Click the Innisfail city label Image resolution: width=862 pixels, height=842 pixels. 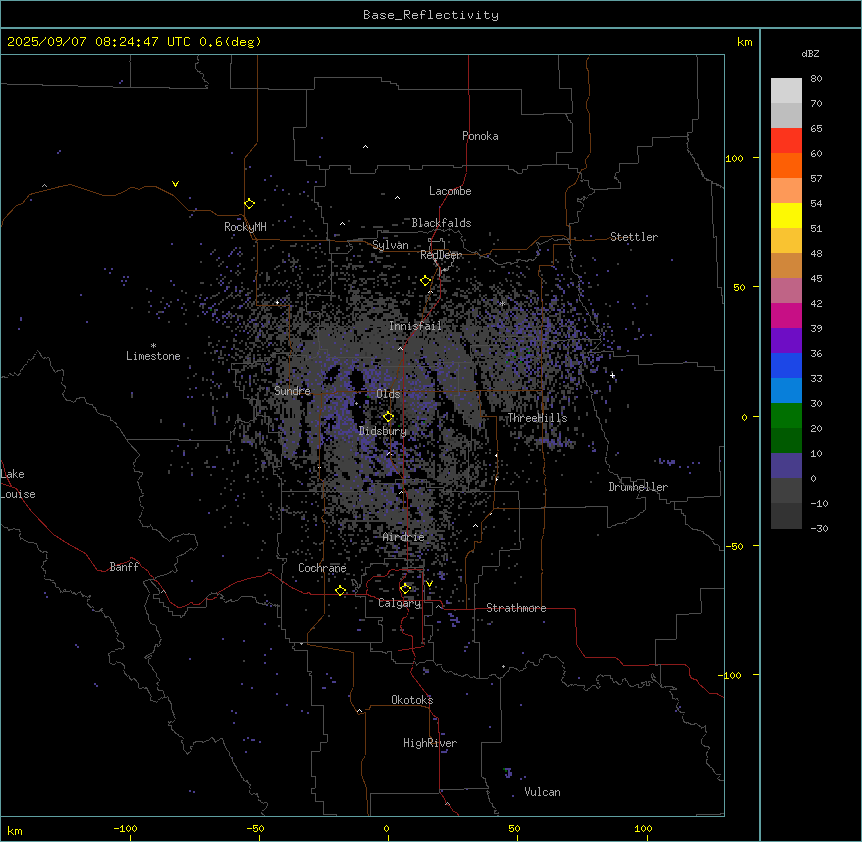[x=415, y=326]
